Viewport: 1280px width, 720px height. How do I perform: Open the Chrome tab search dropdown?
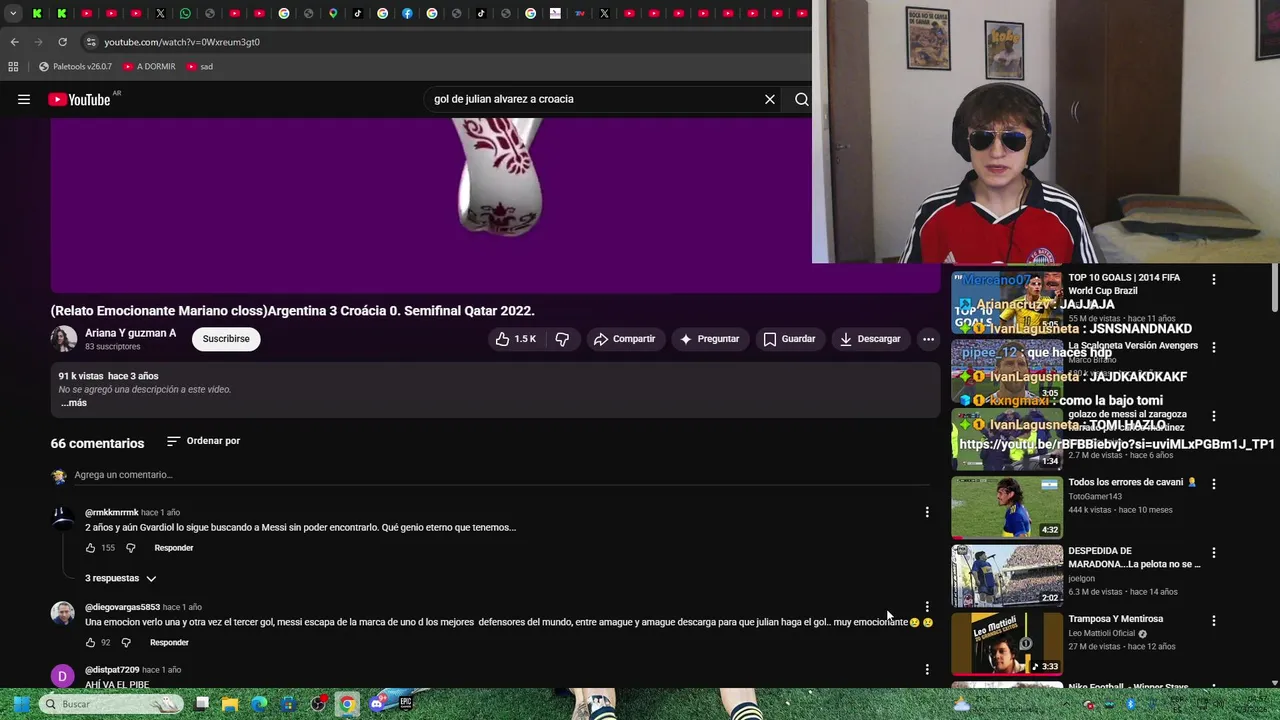[13, 13]
